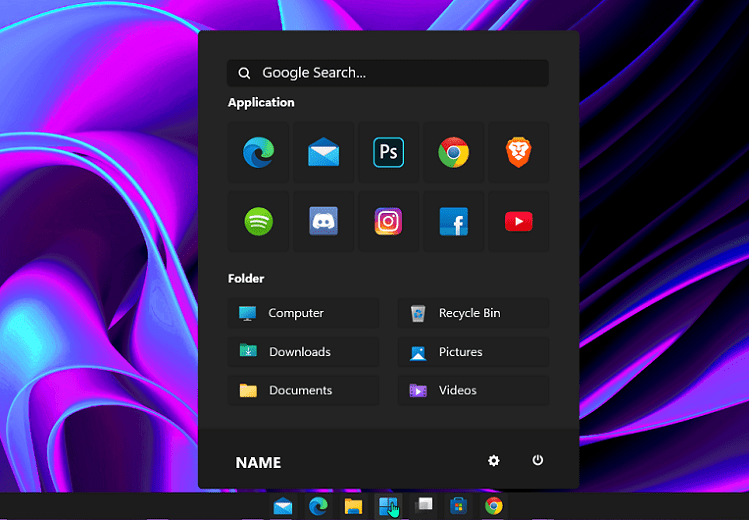
Task: Open Mail from the taskbar
Action: click(x=283, y=506)
